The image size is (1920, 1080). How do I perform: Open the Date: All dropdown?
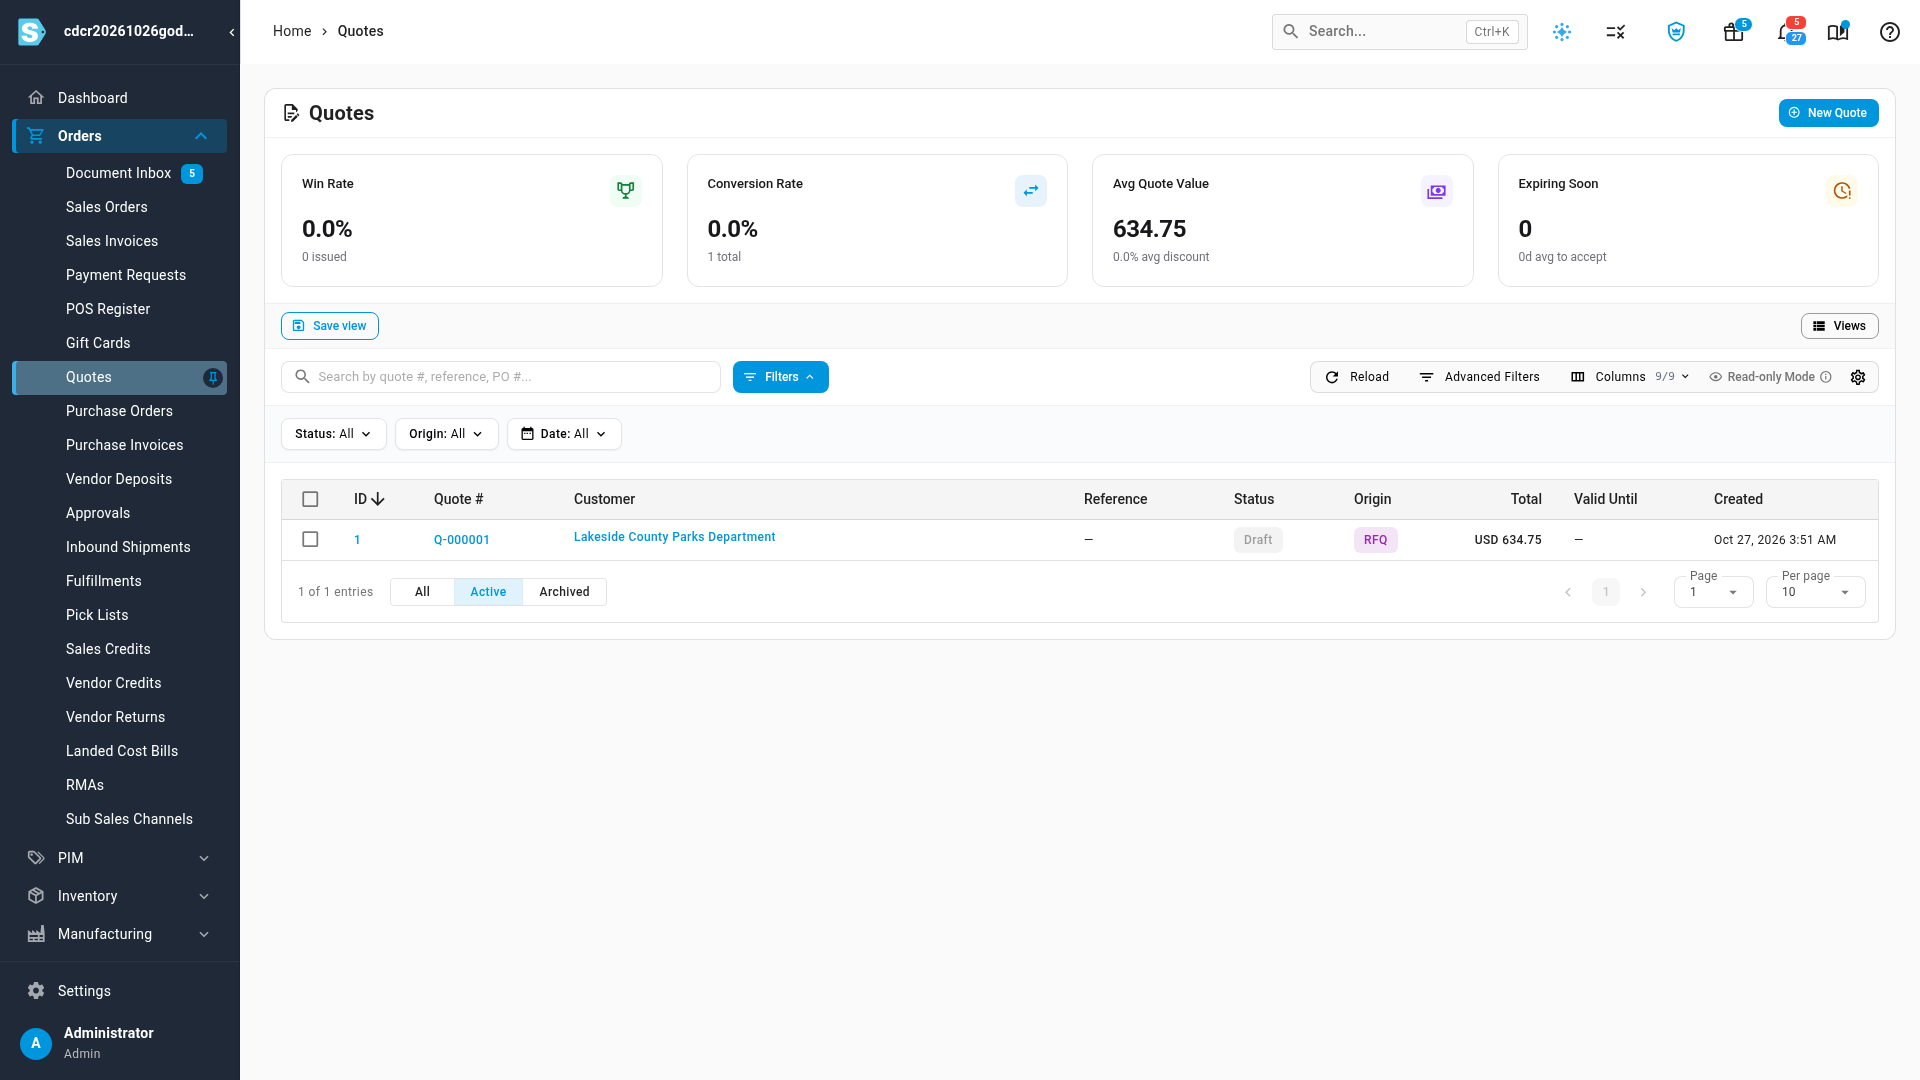tap(564, 434)
